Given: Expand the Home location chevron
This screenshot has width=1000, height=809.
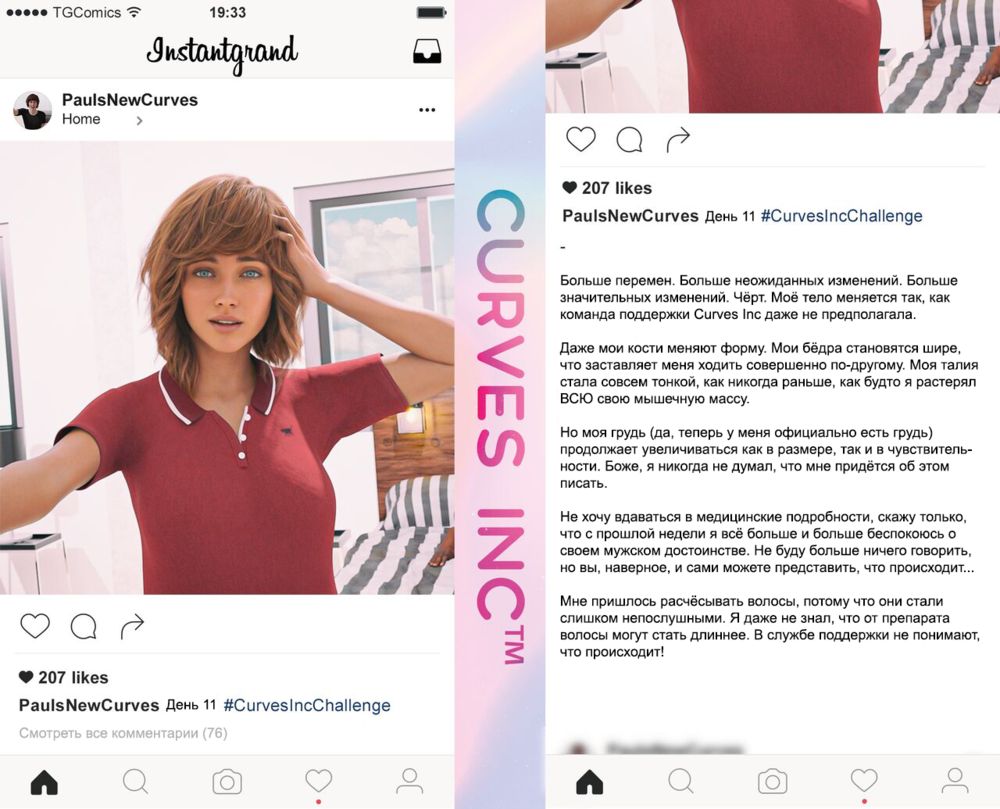Looking at the screenshot, I should point(139,120).
